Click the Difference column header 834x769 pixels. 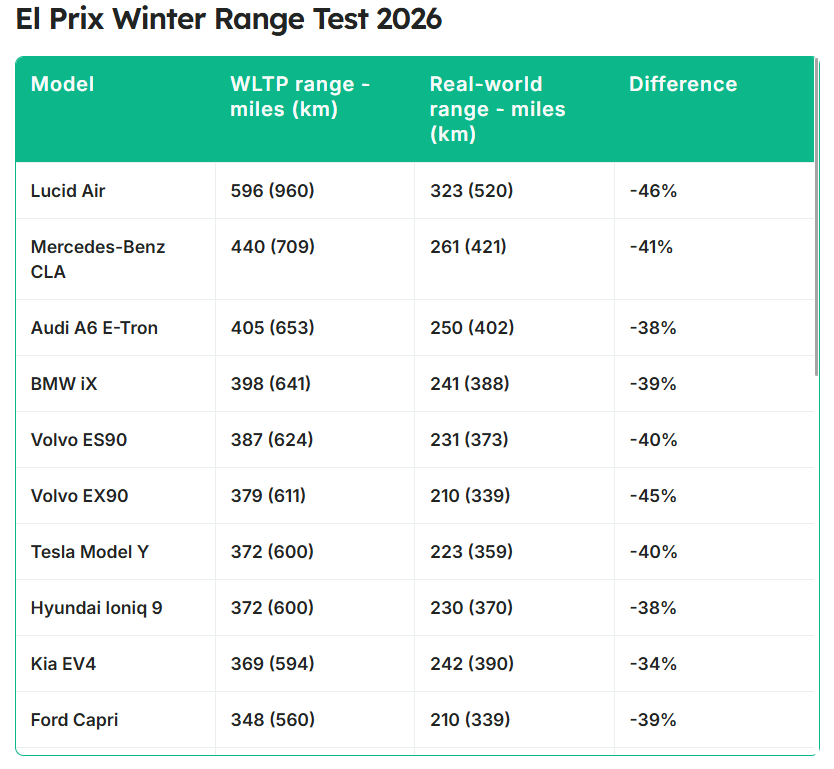(683, 85)
